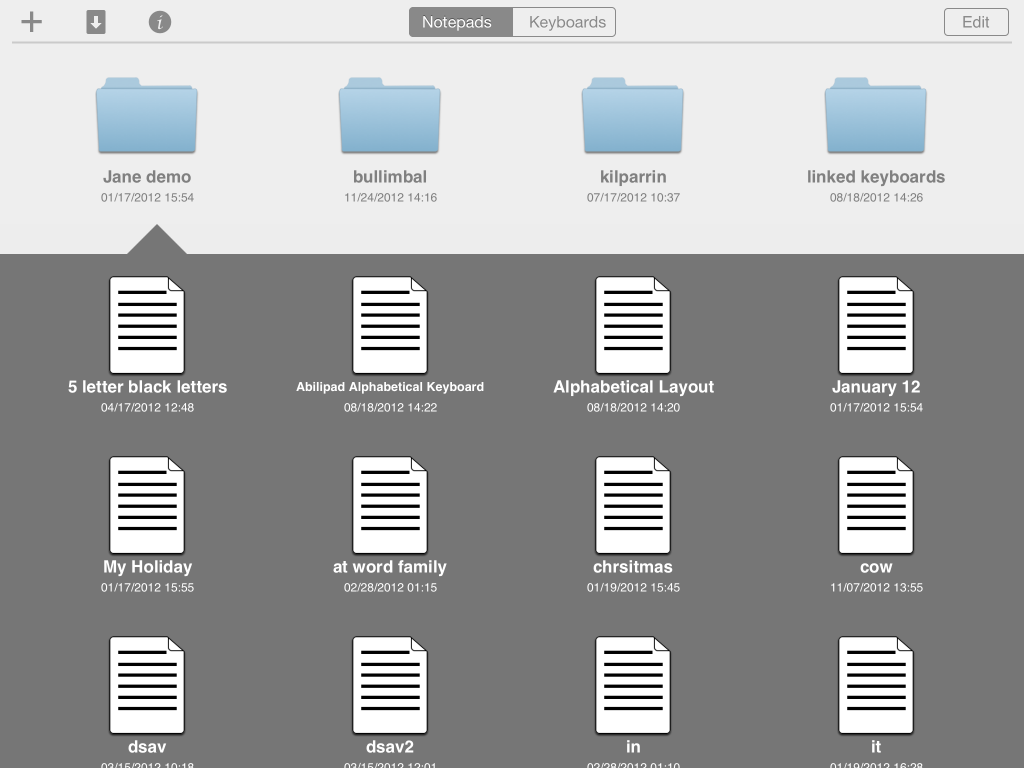Viewport: 1024px width, 768px height.
Task: Switch to the Keyboards tab
Action: [563, 21]
